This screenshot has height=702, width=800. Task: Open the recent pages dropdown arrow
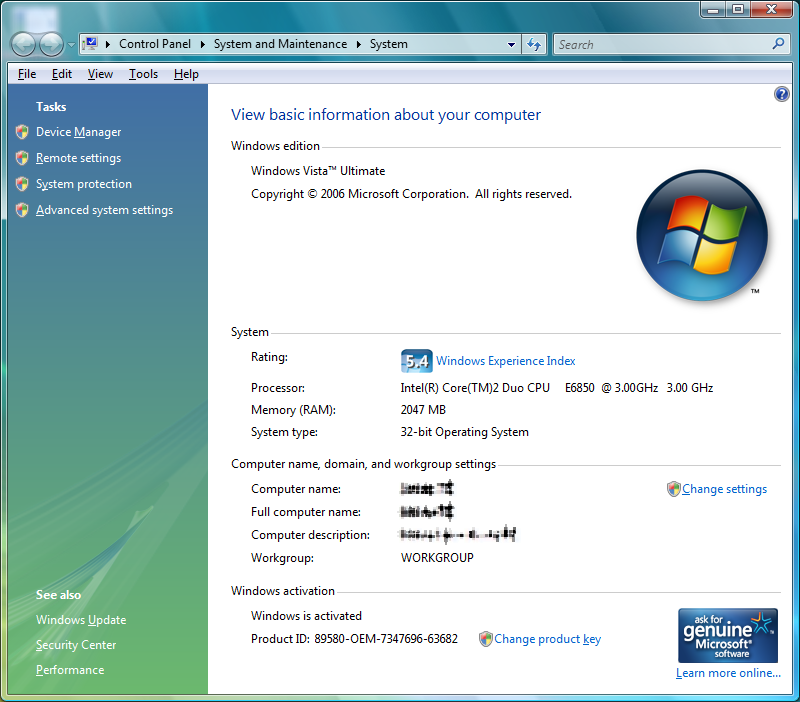point(71,45)
